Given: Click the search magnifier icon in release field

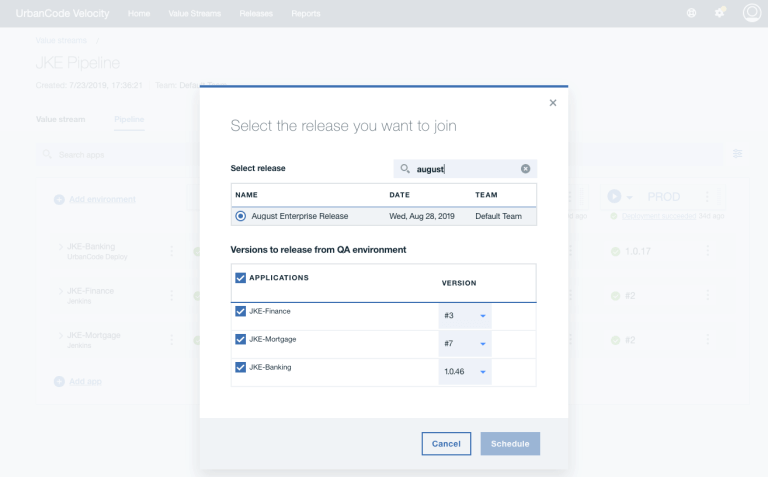Looking at the screenshot, I should 405,168.
